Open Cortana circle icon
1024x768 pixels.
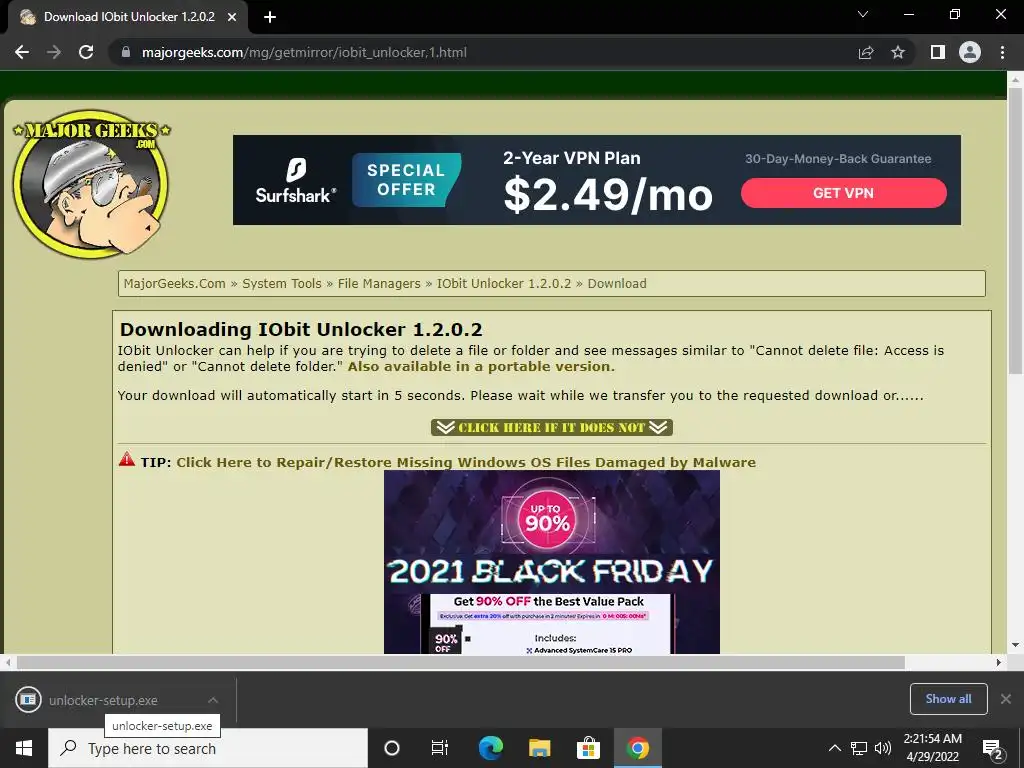click(x=391, y=748)
